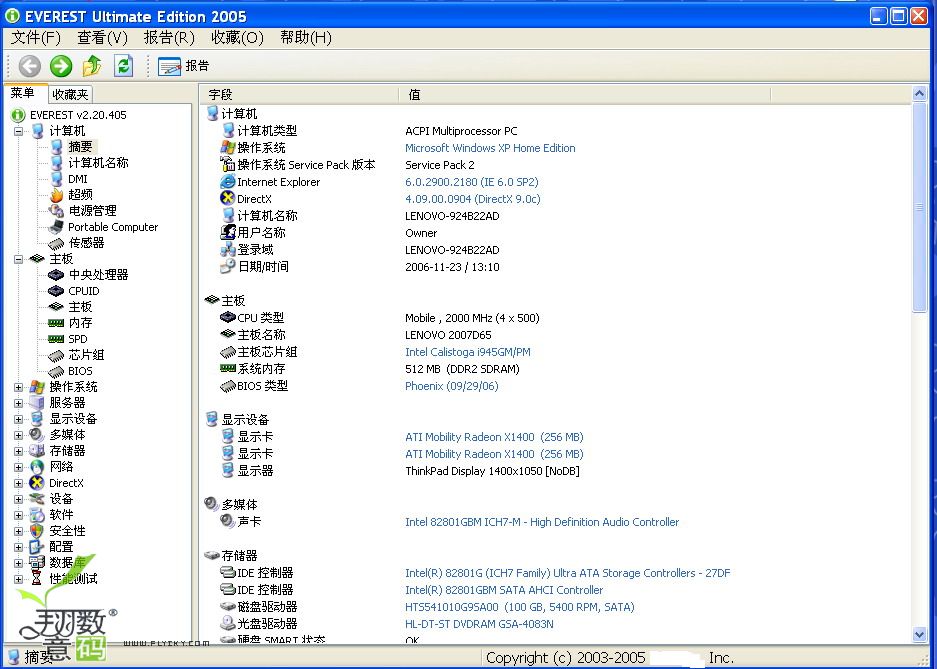Switch to the 收藏夹 tab

click(x=70, y=94)
